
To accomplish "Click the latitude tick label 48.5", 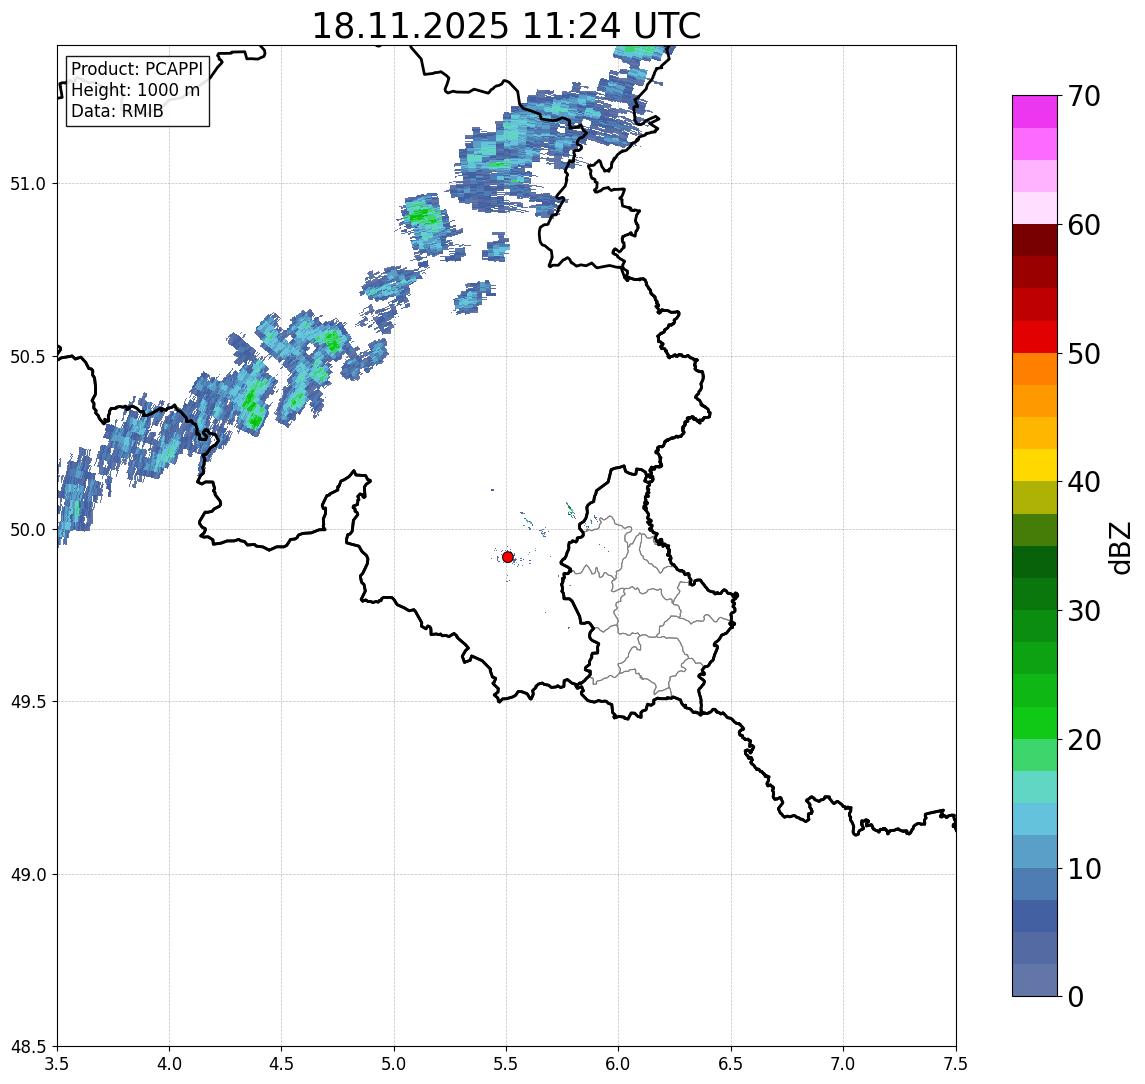I will coord(27,1047).
